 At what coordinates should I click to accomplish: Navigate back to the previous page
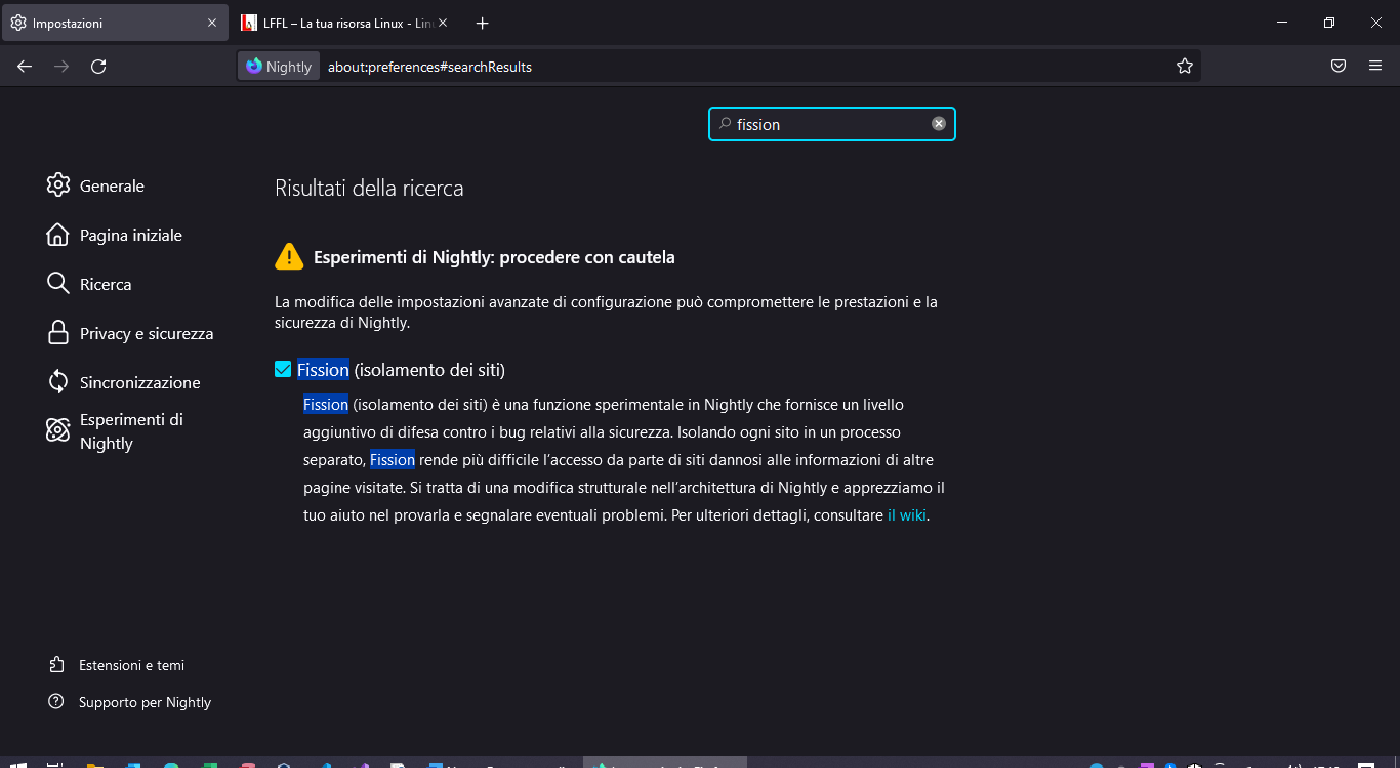point(24,66)
